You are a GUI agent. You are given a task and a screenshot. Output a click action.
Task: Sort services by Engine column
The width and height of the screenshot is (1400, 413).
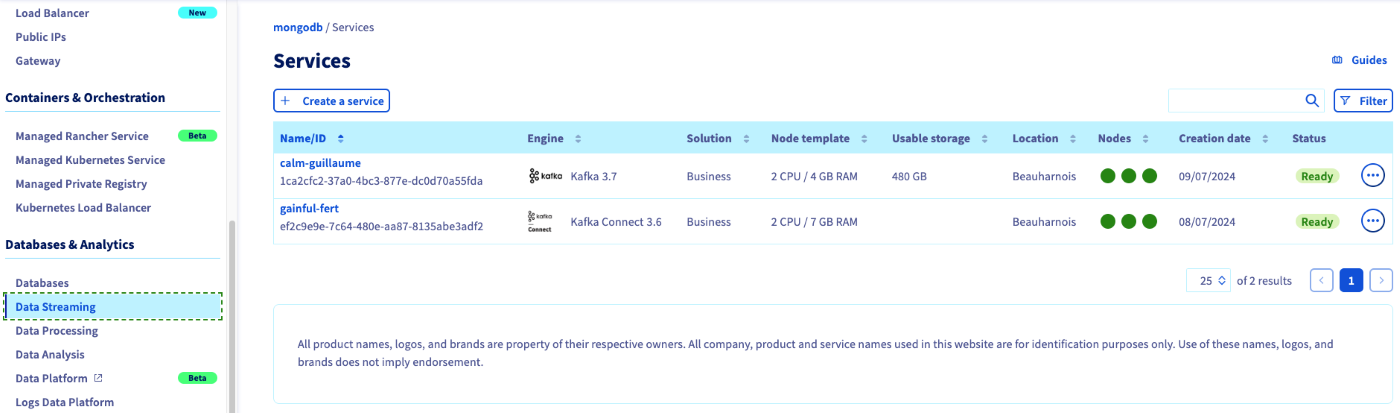(x=578, y=138)
